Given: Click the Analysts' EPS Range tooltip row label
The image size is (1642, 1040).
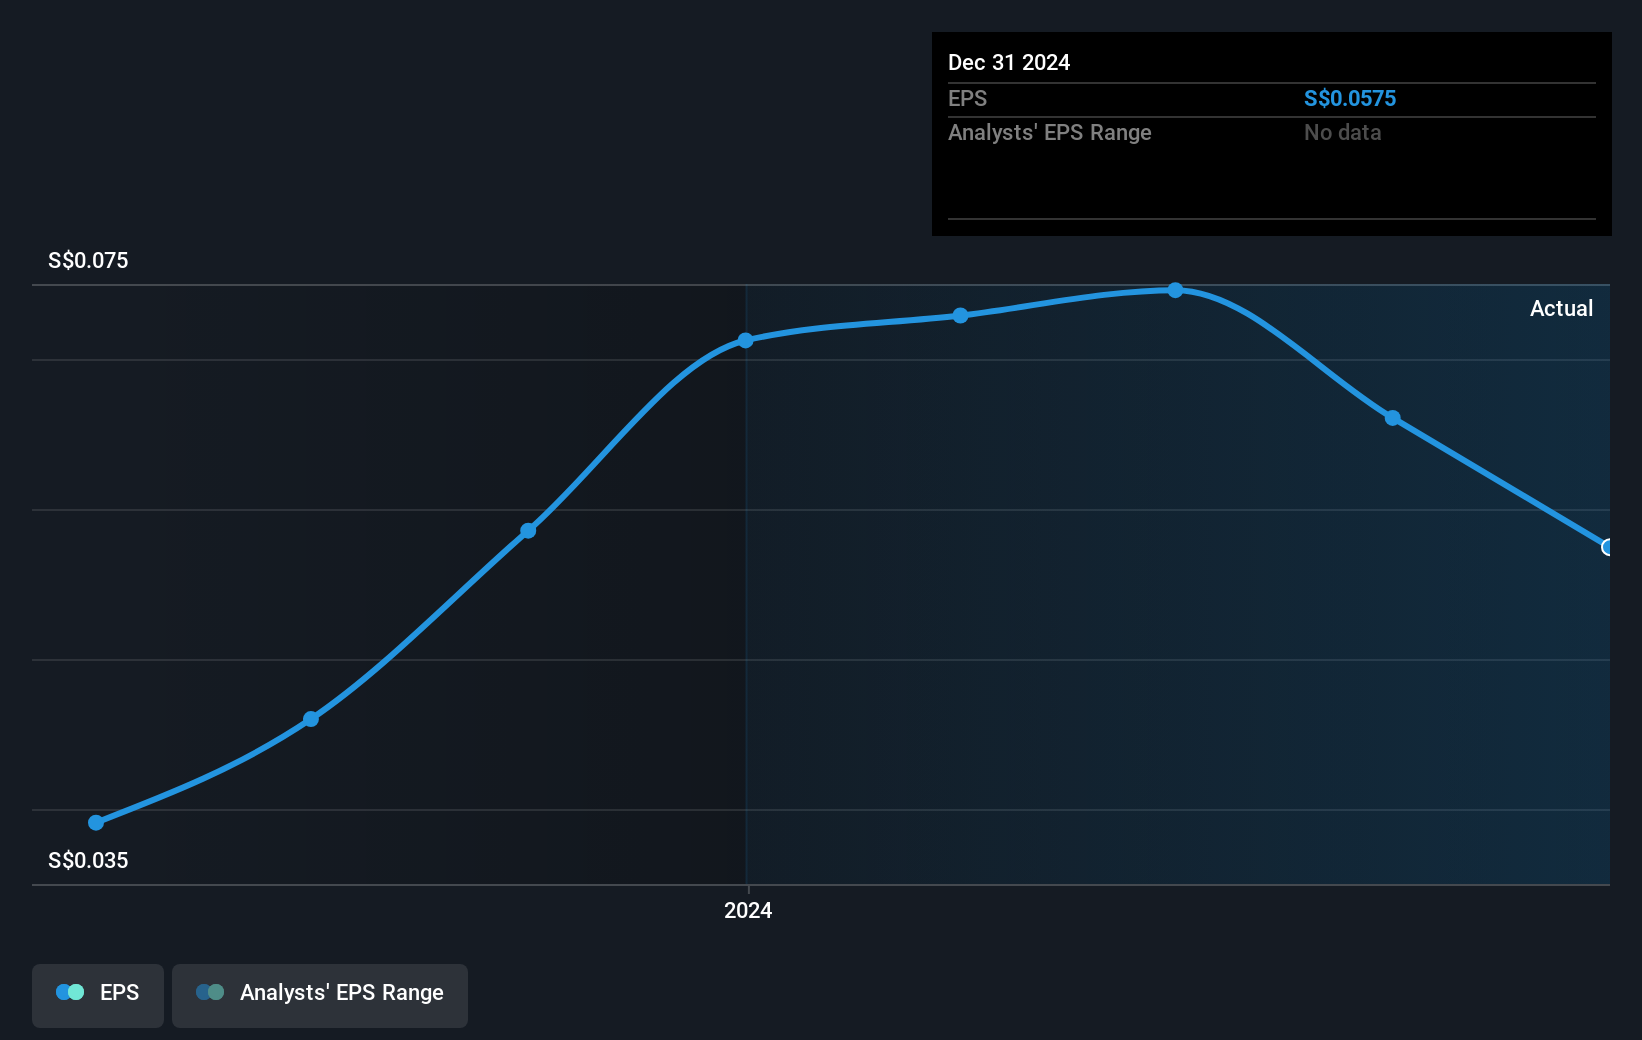Looking at the screenshot, I should pyautogui.click(x=1050, y=132).
